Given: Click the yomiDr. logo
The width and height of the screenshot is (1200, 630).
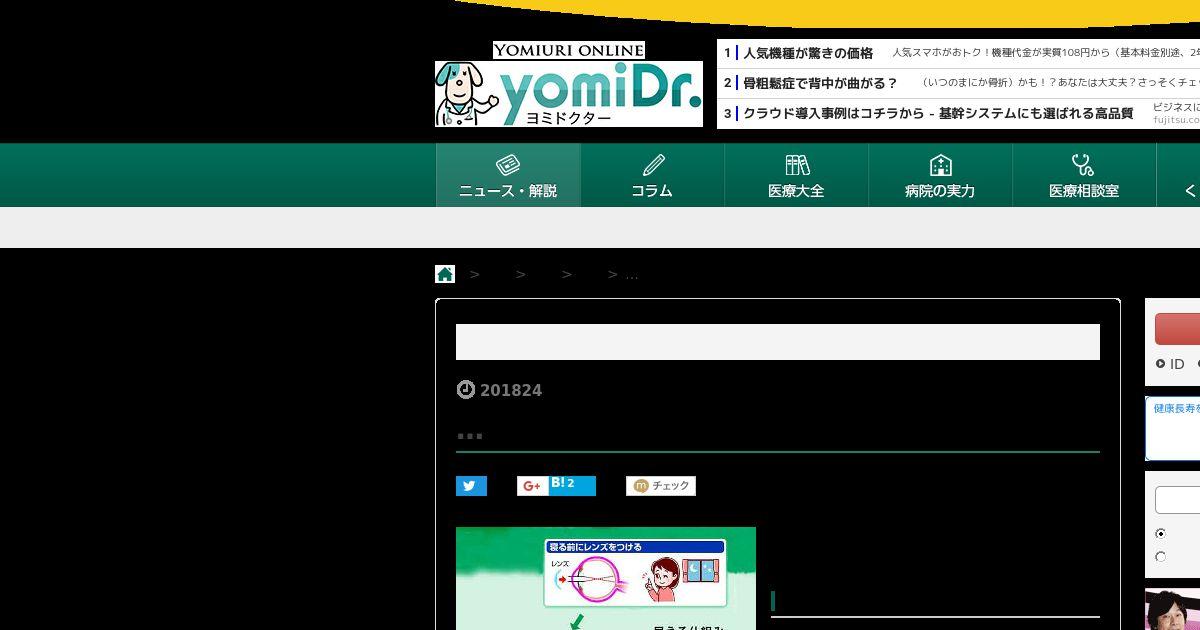Looking at the screenshot, I should pyautogui.click(x=569, y=94).
